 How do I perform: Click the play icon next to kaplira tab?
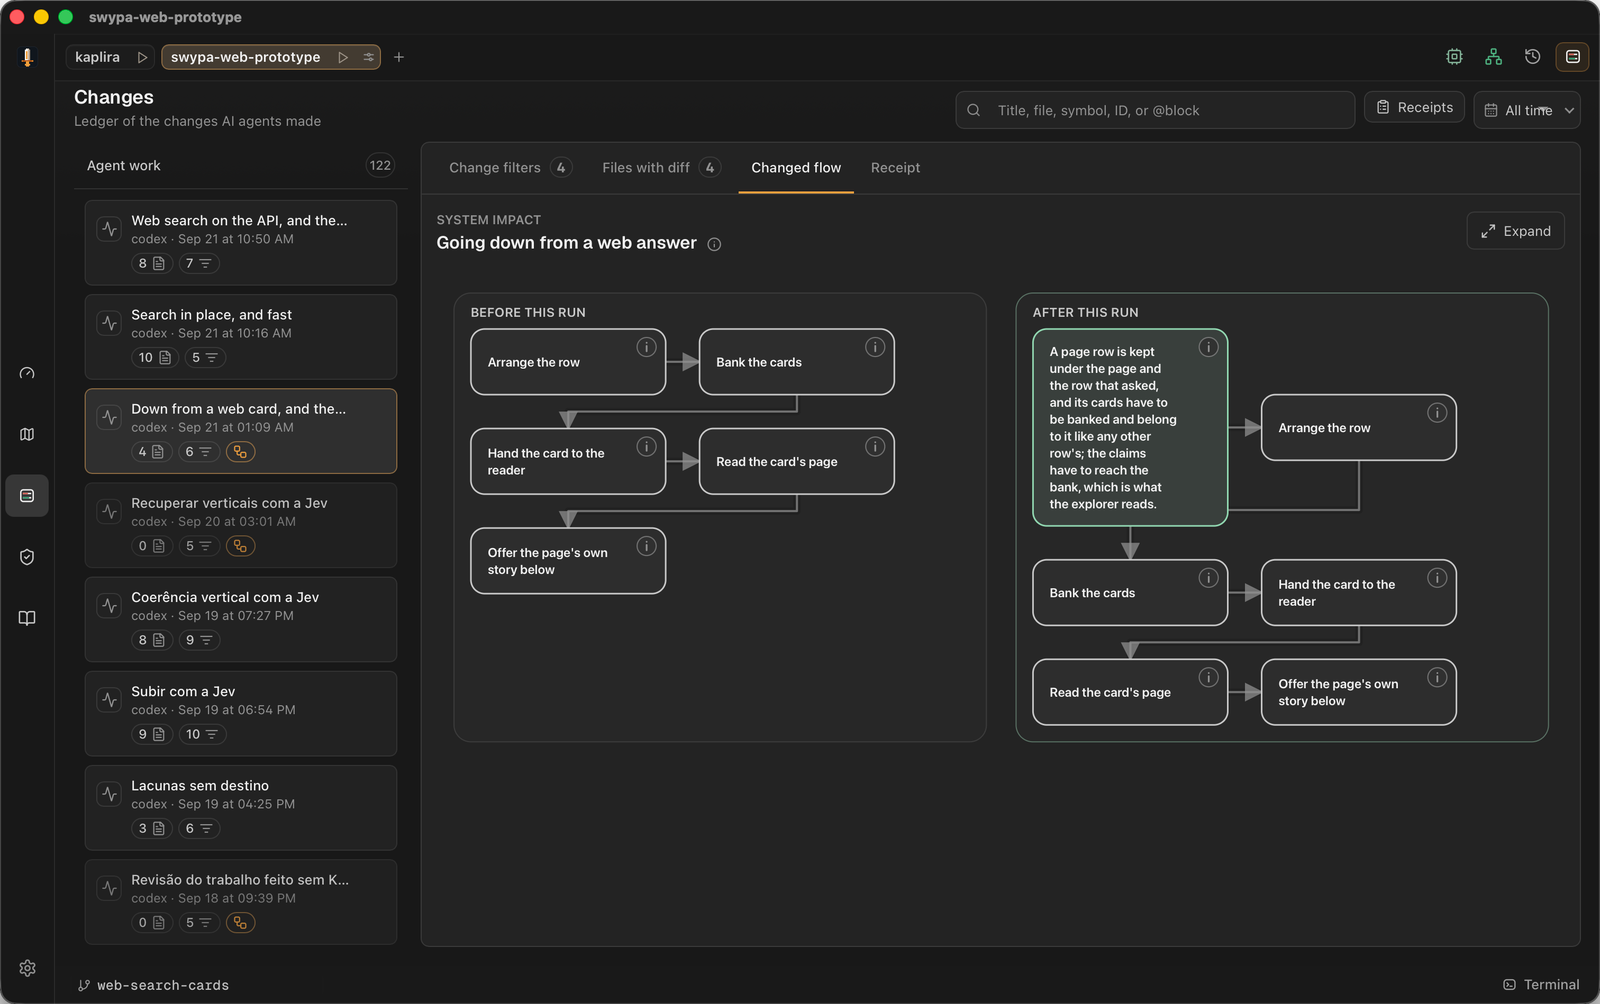(142, 57)
